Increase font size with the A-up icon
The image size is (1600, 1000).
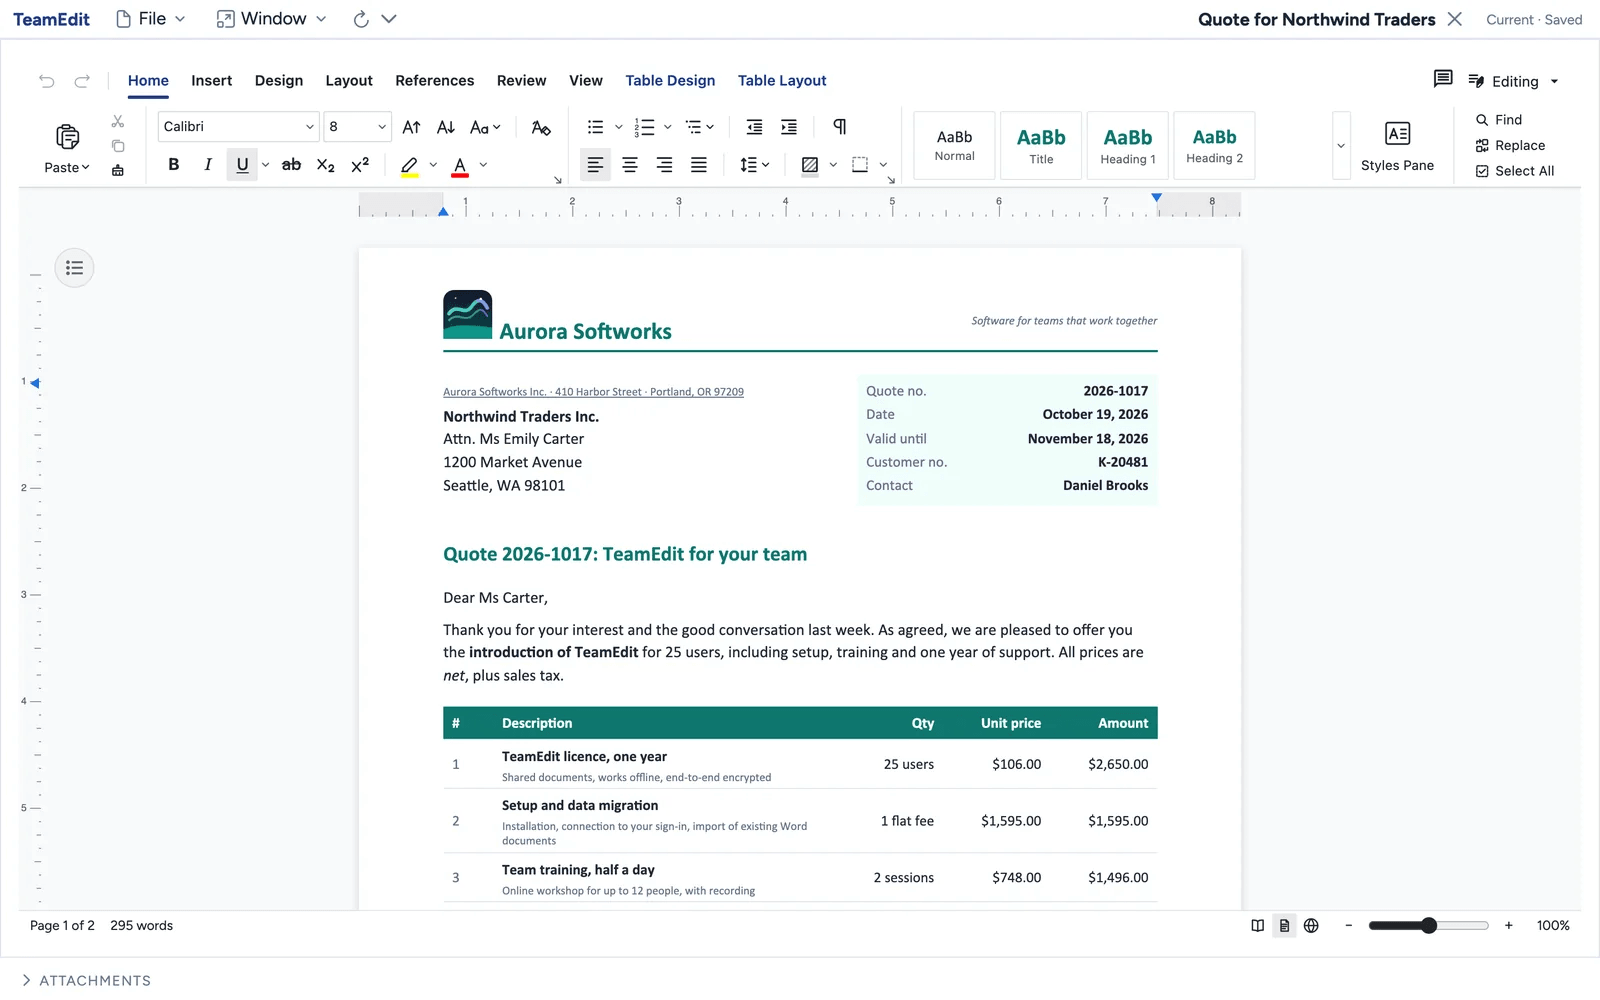411,127
